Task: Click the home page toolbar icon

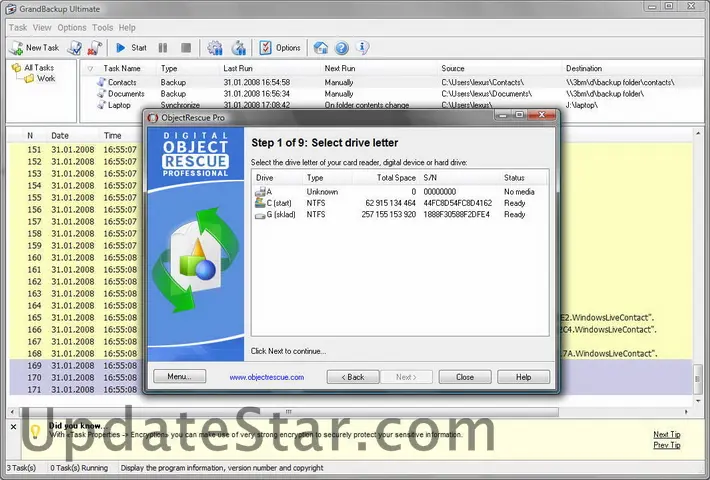Action: click(321, 48)
